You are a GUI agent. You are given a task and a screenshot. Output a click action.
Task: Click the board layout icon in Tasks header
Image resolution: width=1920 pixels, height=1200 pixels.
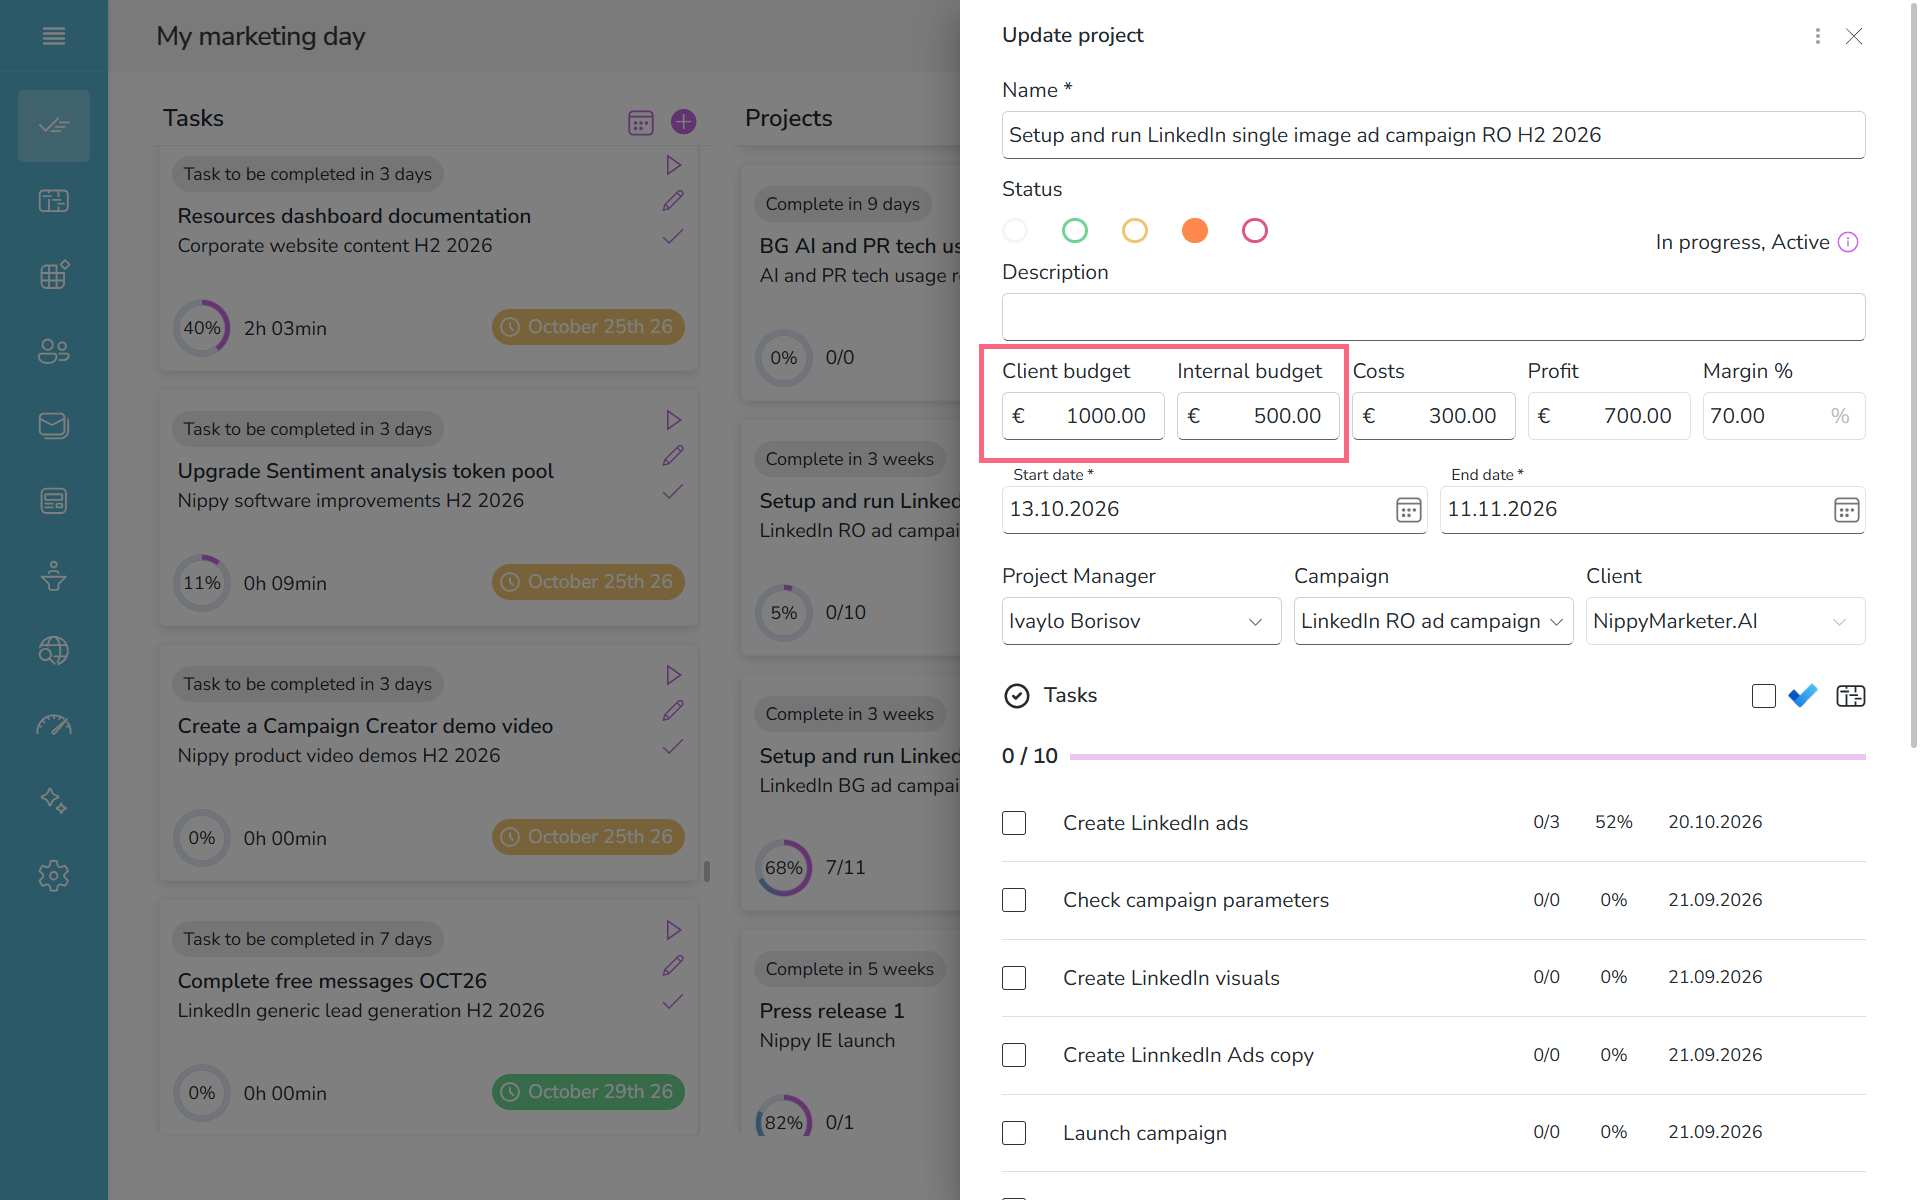1851,696
